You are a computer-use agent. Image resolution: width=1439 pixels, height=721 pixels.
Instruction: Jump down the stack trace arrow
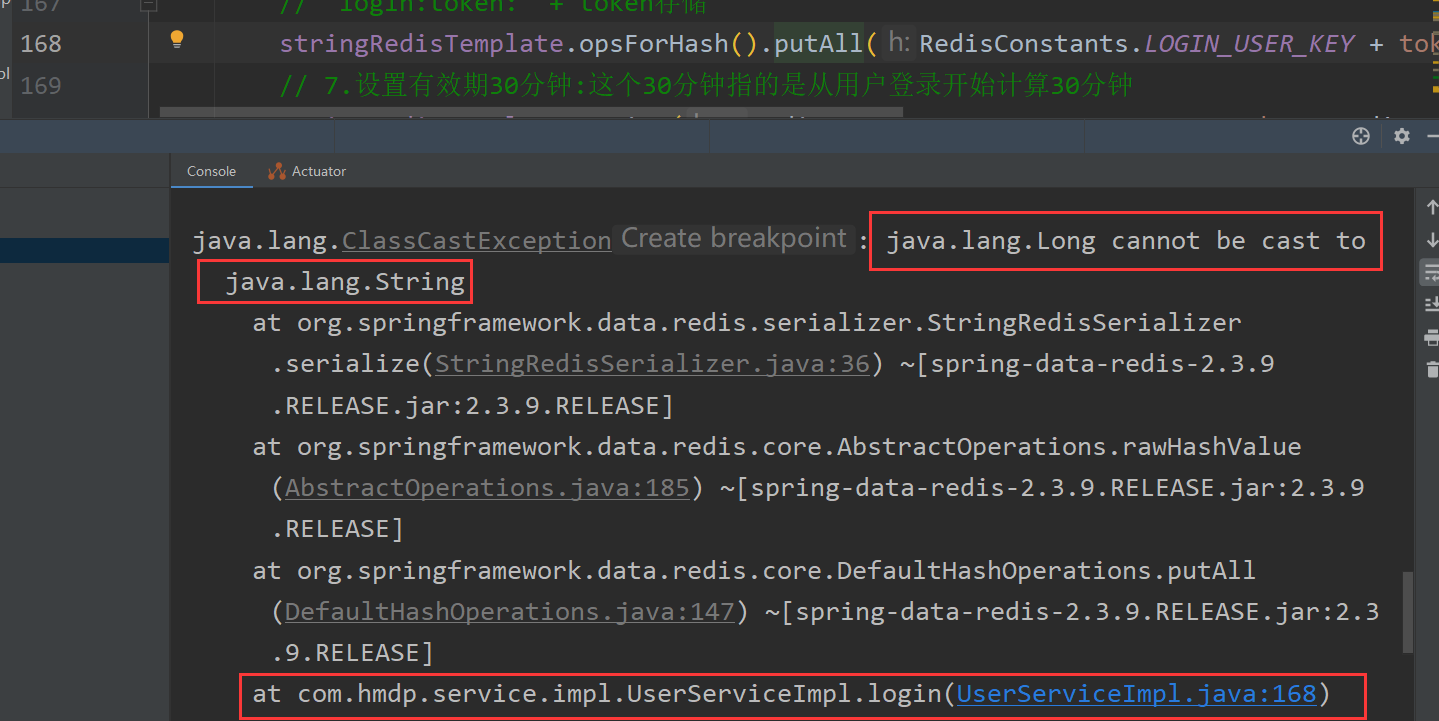point(1431,240)
